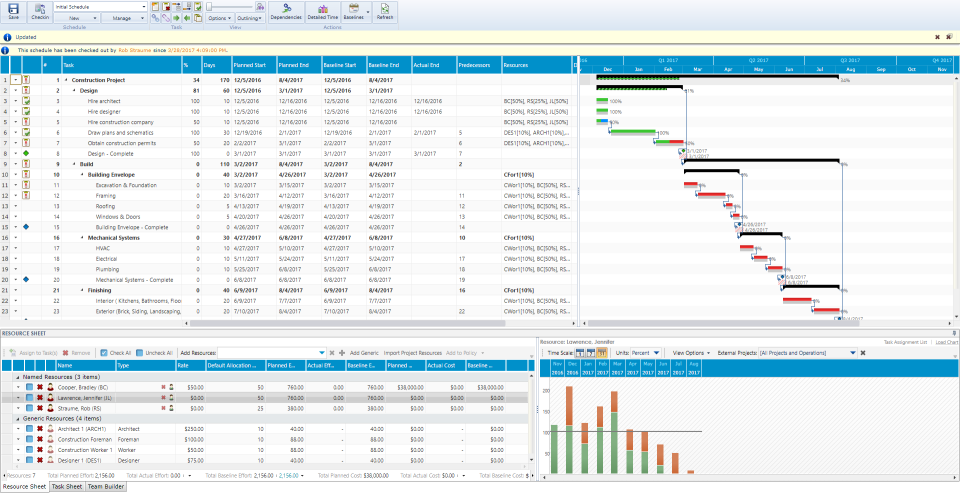The height and width of the screenshot is (493, 960).
Task: Collapse the Mechanical Systems task group
Action: 83,238
